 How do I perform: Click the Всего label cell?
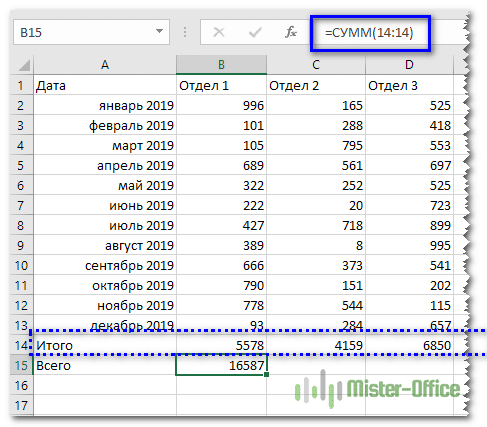(x=105, y=365)
